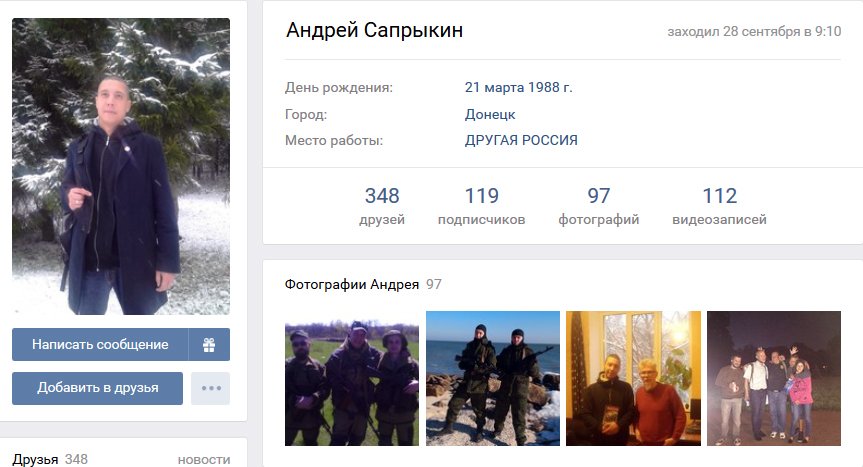The image size is (863, 467).
Task: Open the 97 фотографий counter
Action: 599,206
